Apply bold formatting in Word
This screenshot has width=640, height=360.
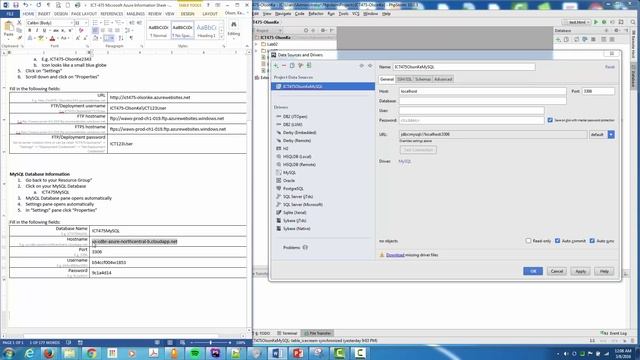pyautogui.click(x=30, y=31)
